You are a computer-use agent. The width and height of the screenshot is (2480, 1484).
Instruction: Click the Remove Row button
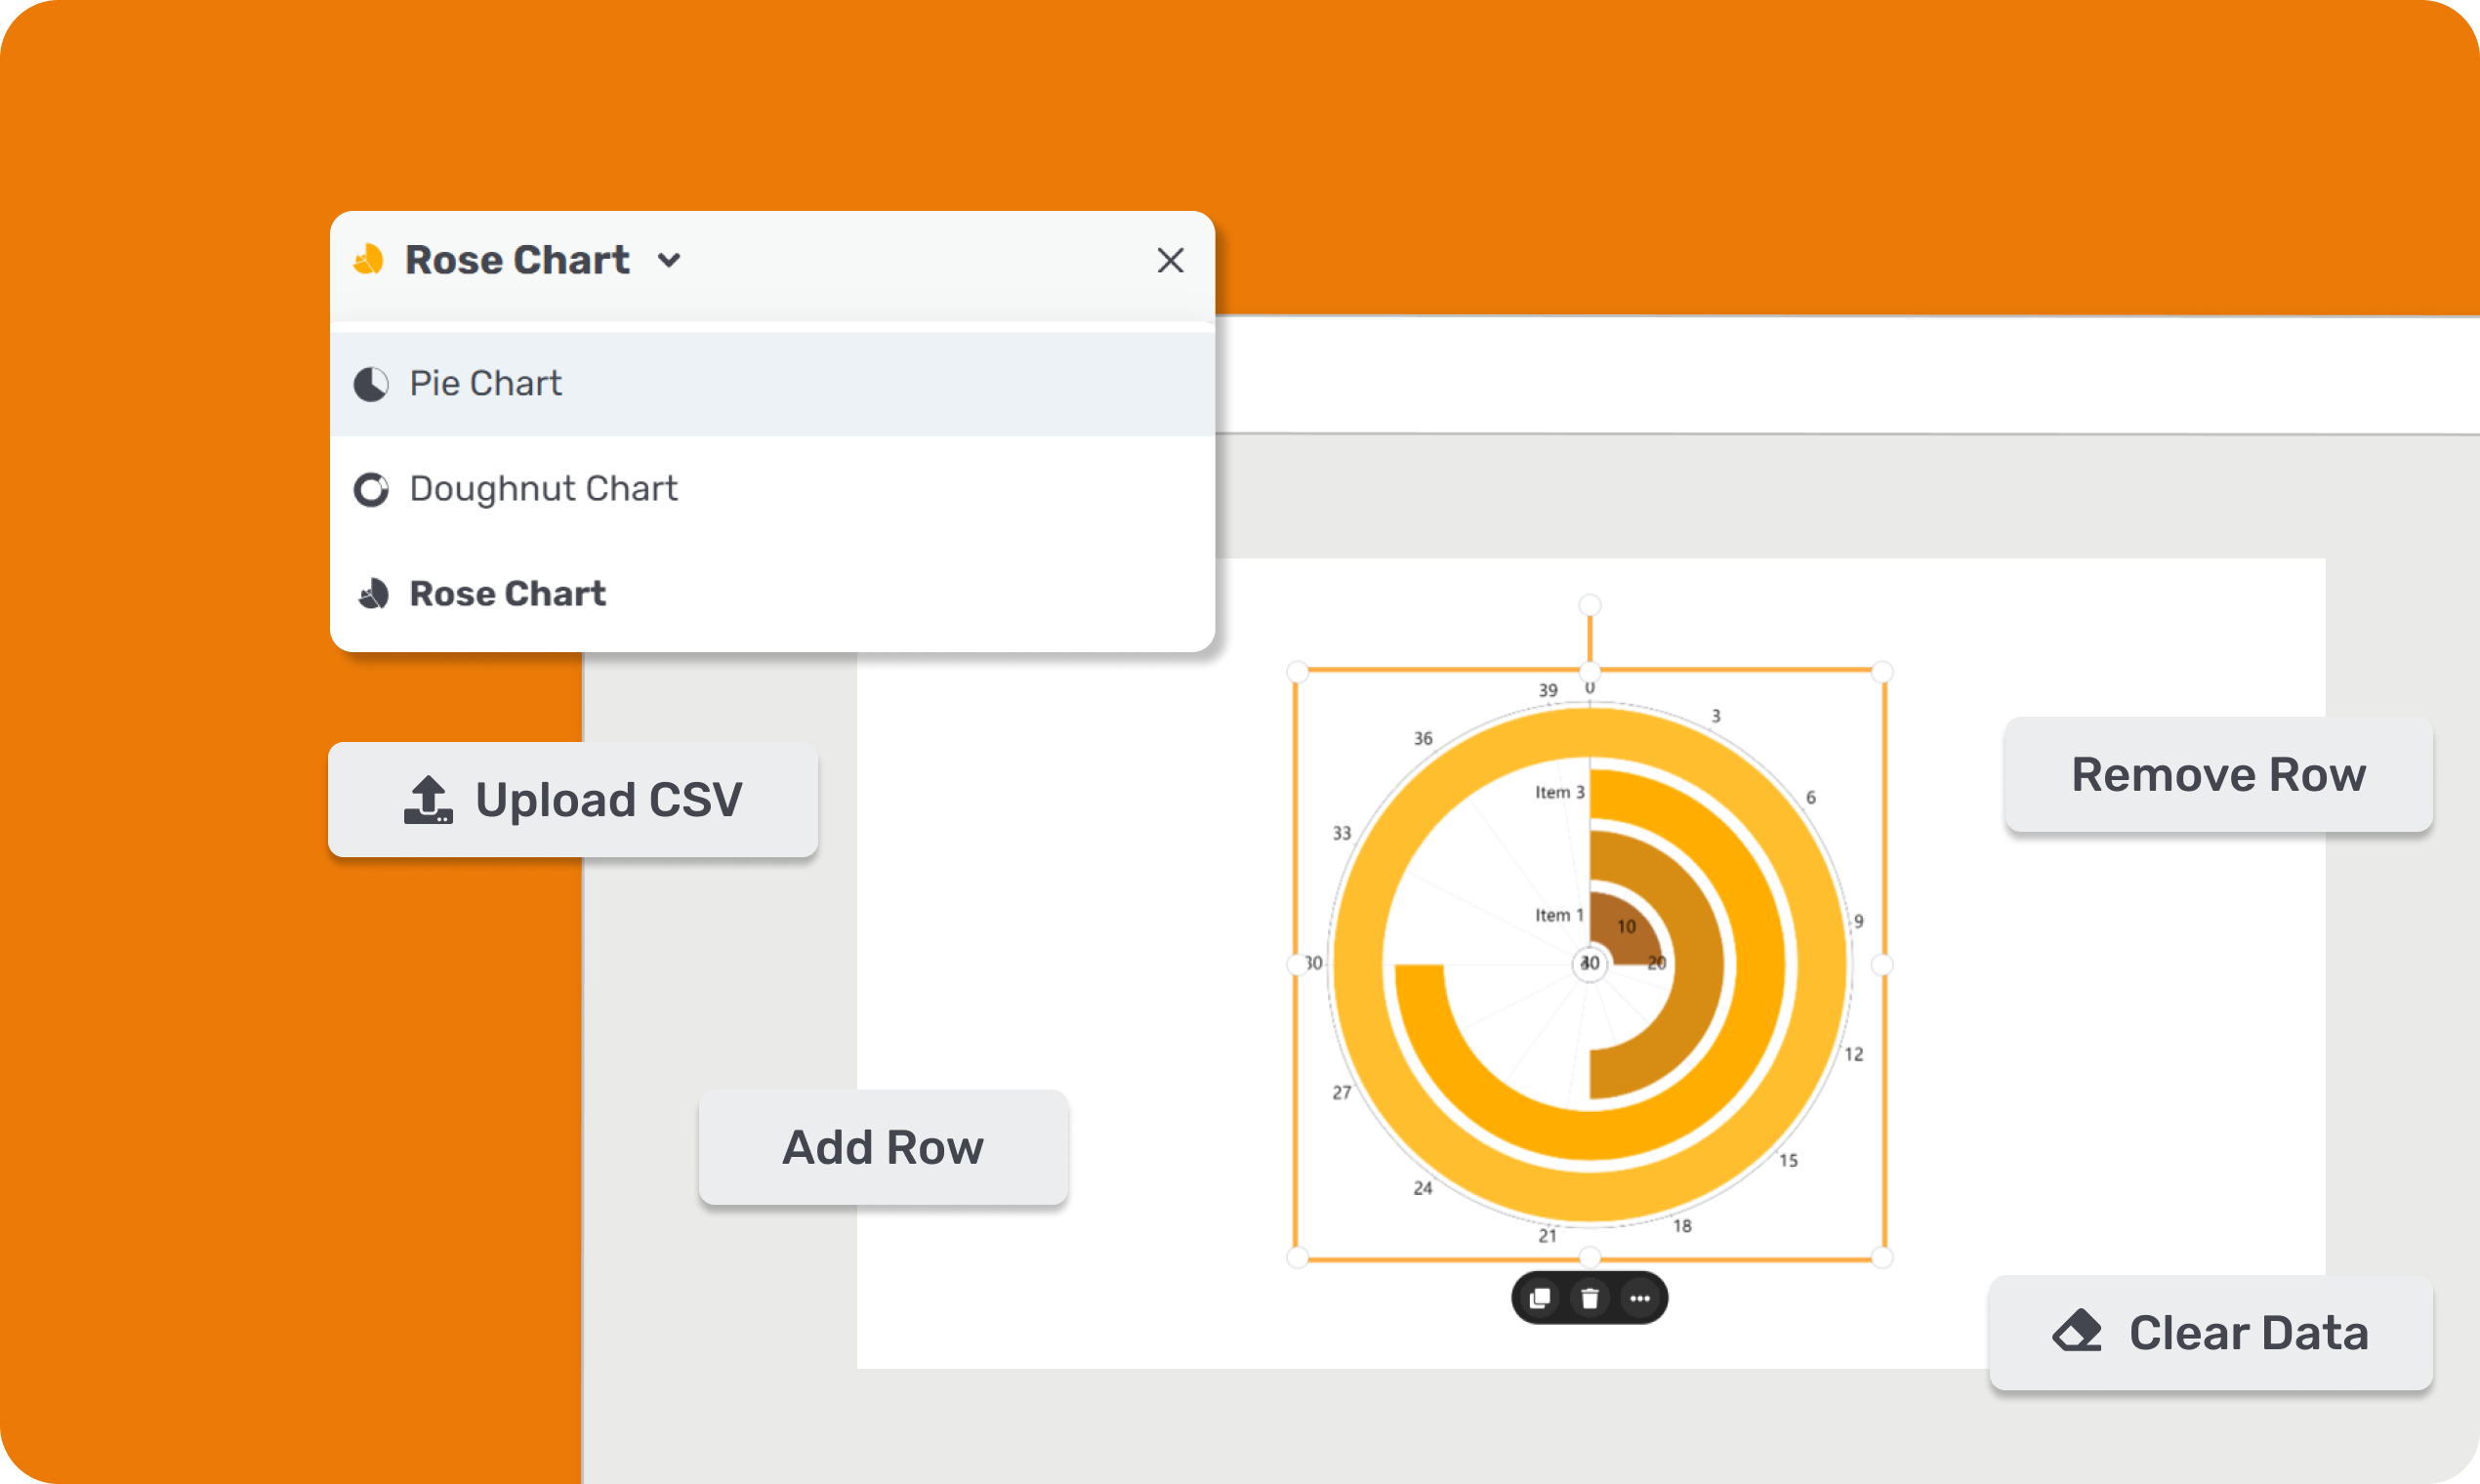click(2218, 774)
